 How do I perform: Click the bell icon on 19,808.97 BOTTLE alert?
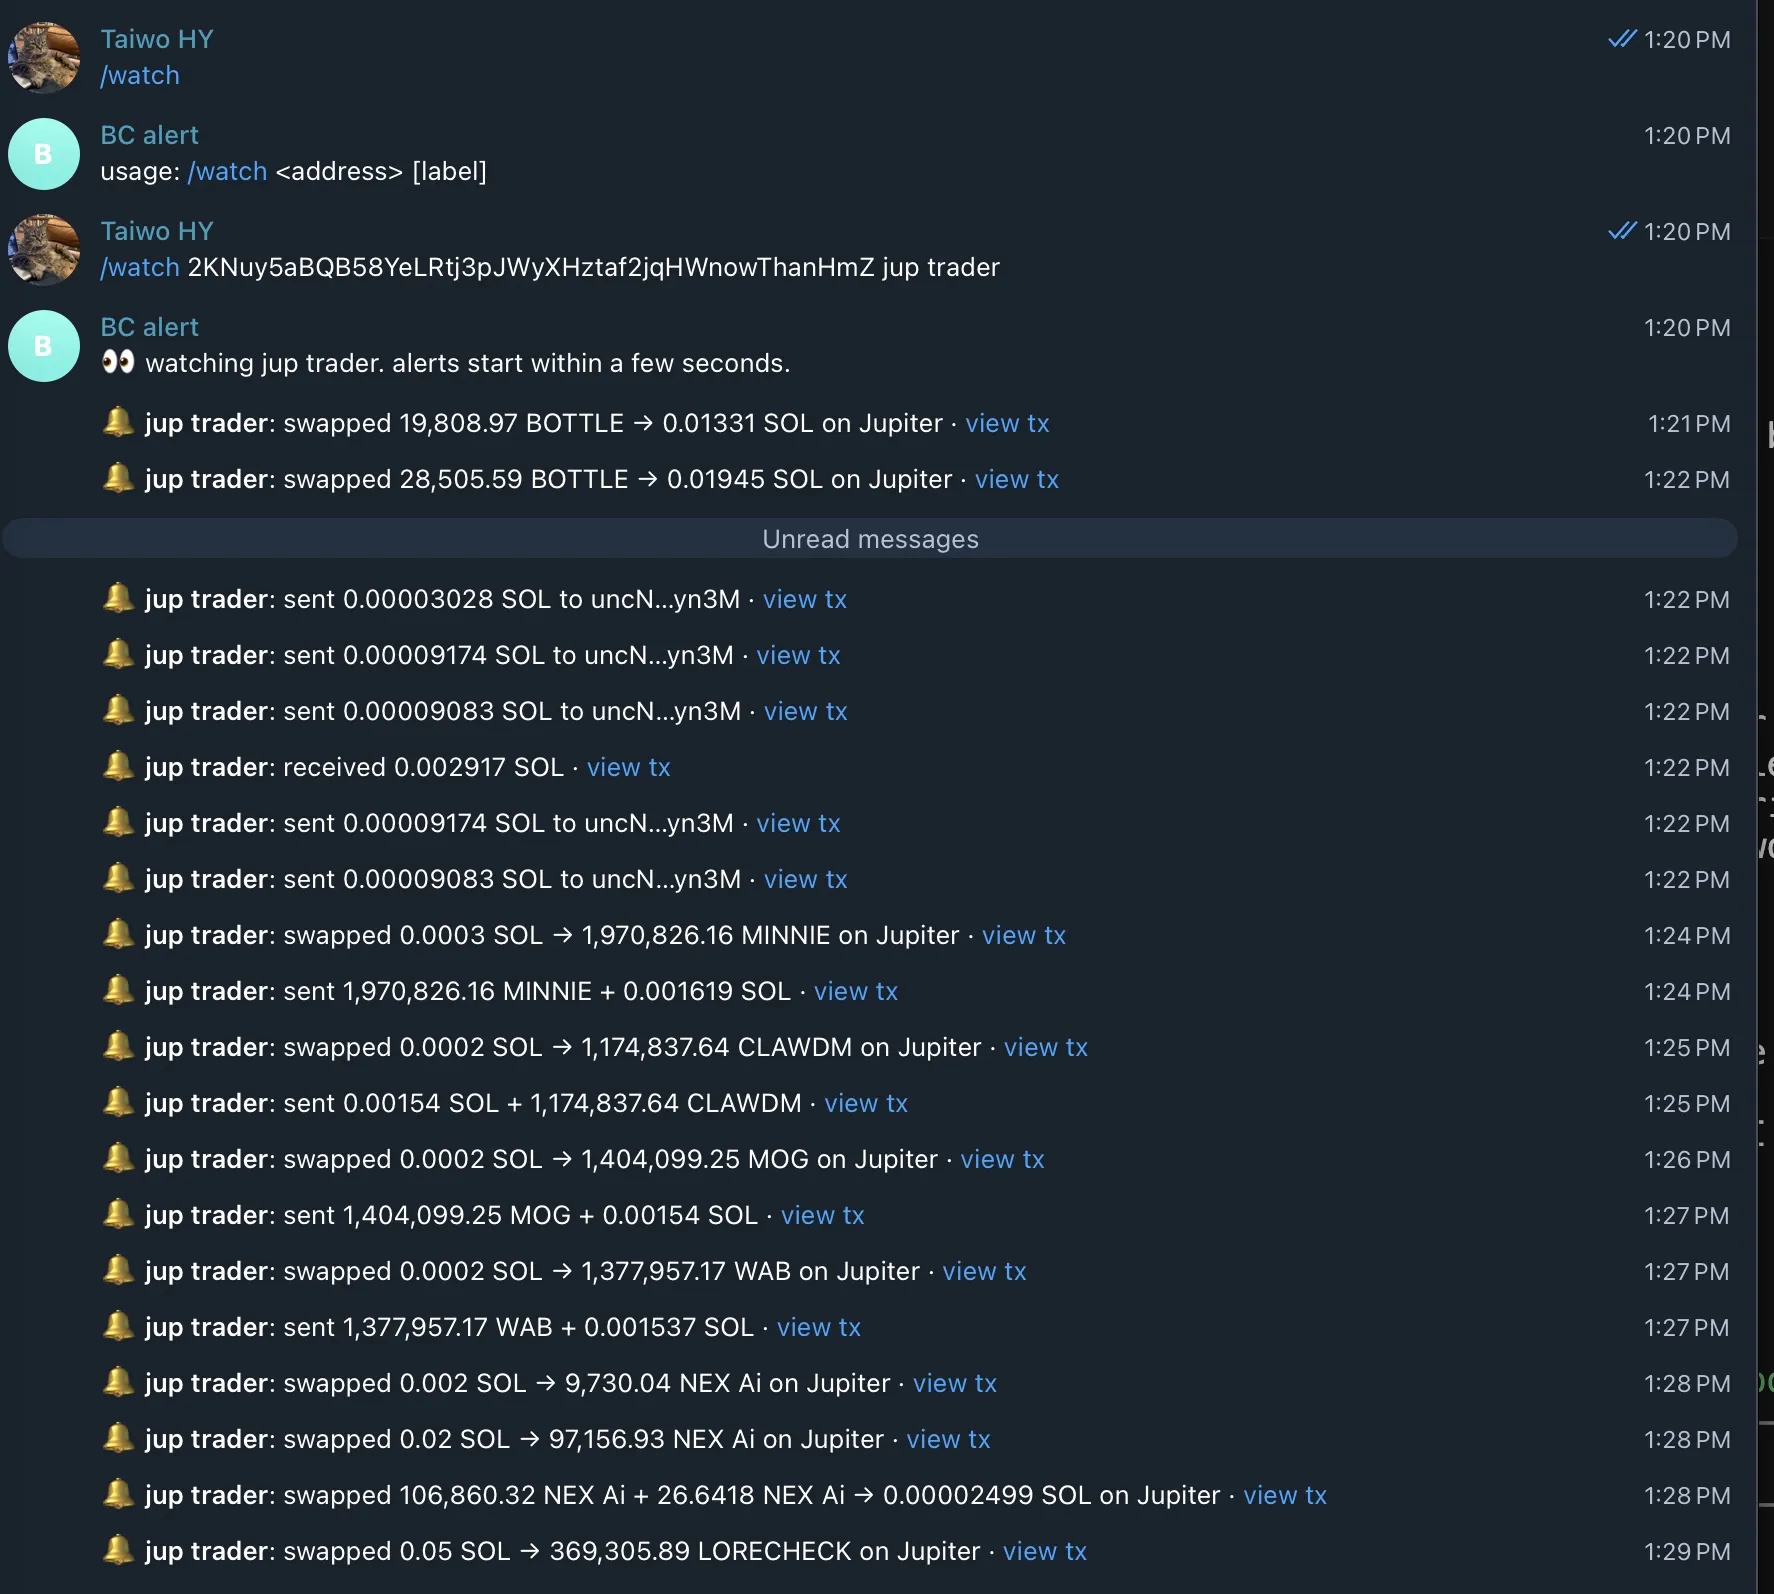tap(118, 422)
